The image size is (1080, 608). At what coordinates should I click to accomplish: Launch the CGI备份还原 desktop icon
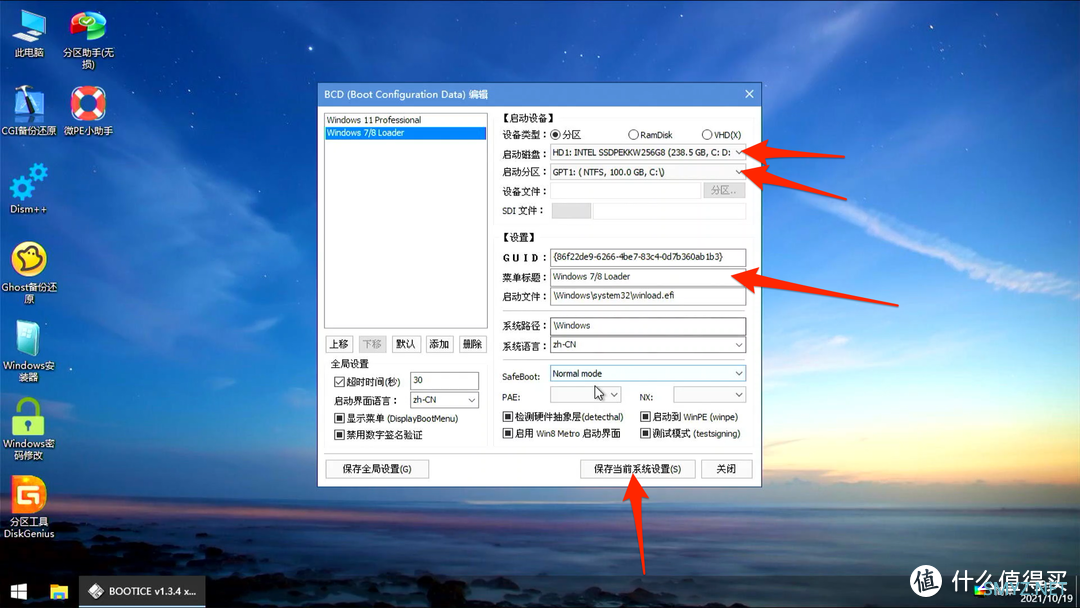pyautogui.click(x=29, y=111)
